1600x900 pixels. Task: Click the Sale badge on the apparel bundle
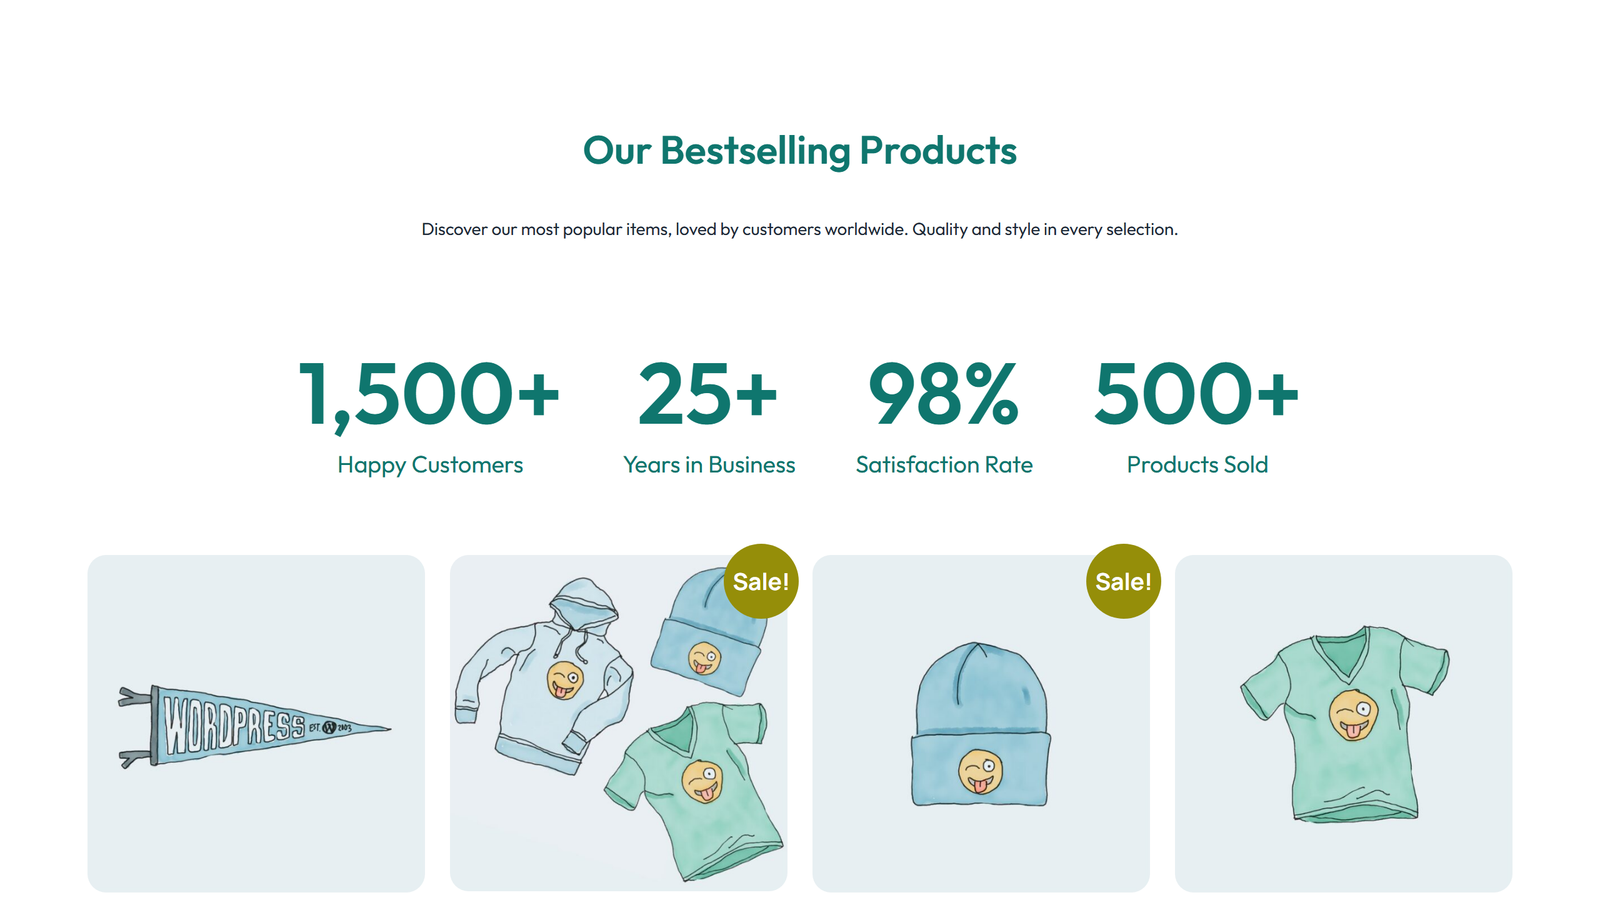761,581
